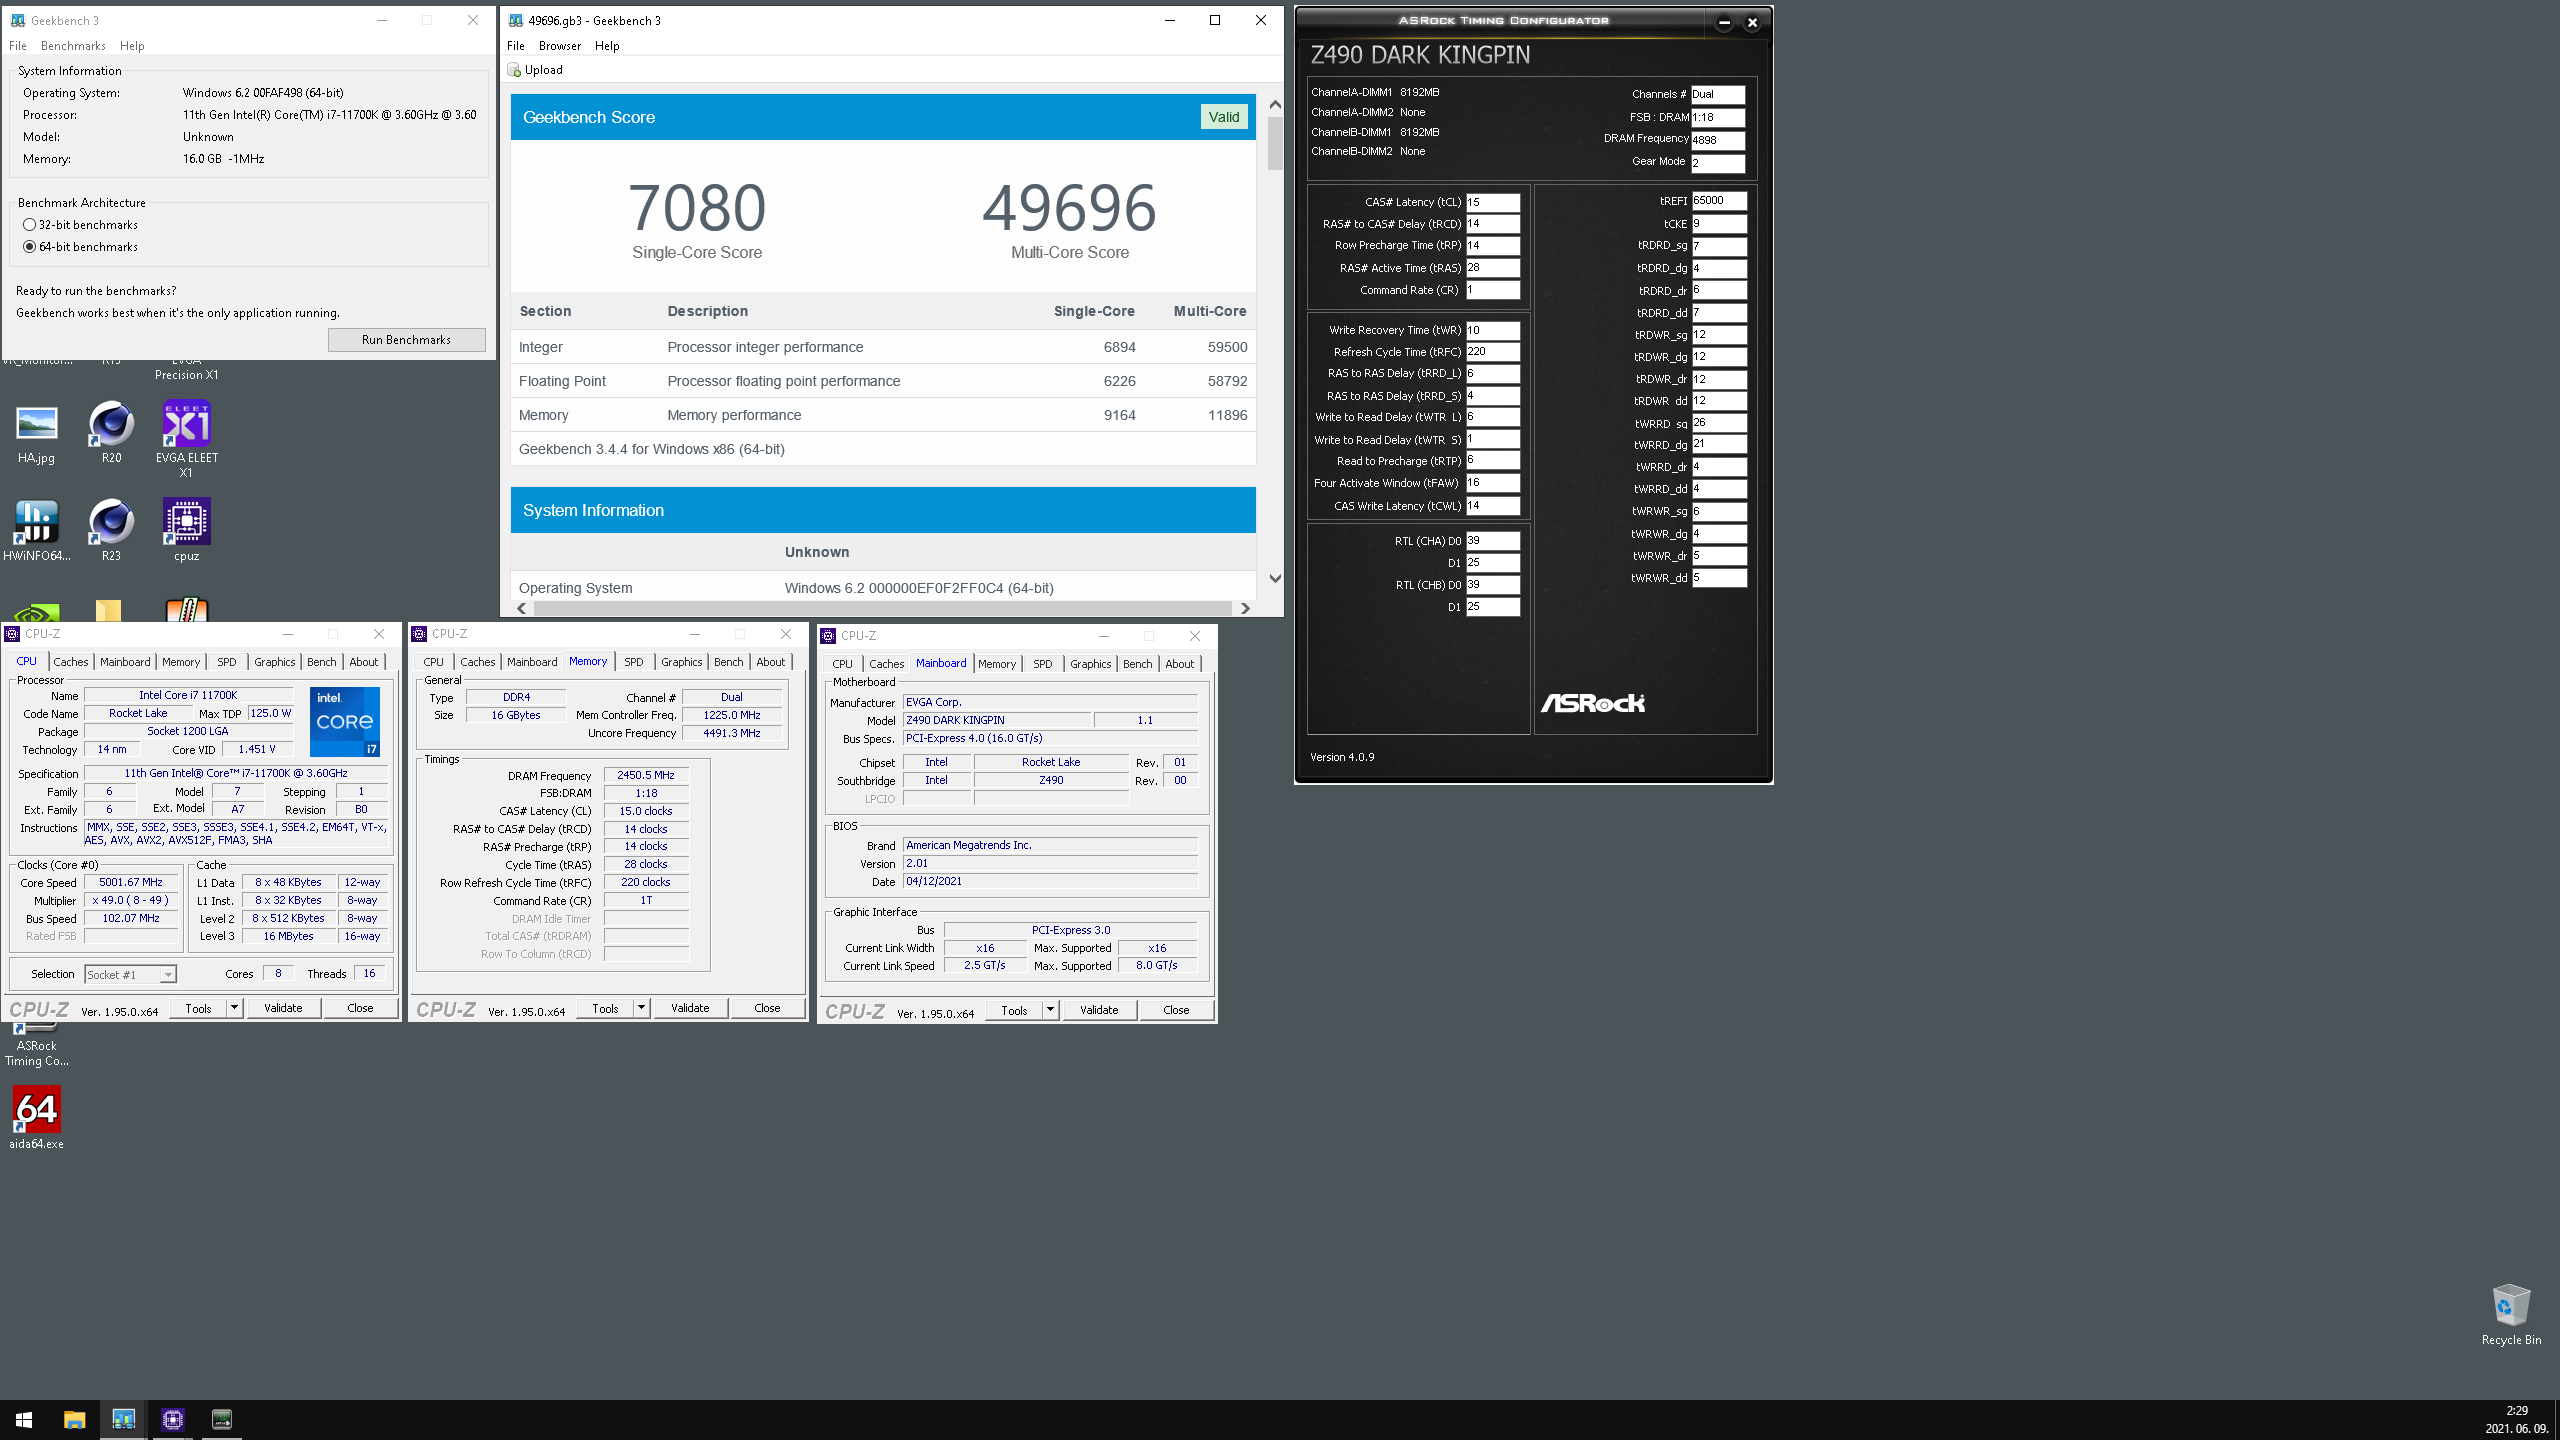Open the Browser menu in 49696.gb3 window
2560x1440 pixels.
click(560, 46)
